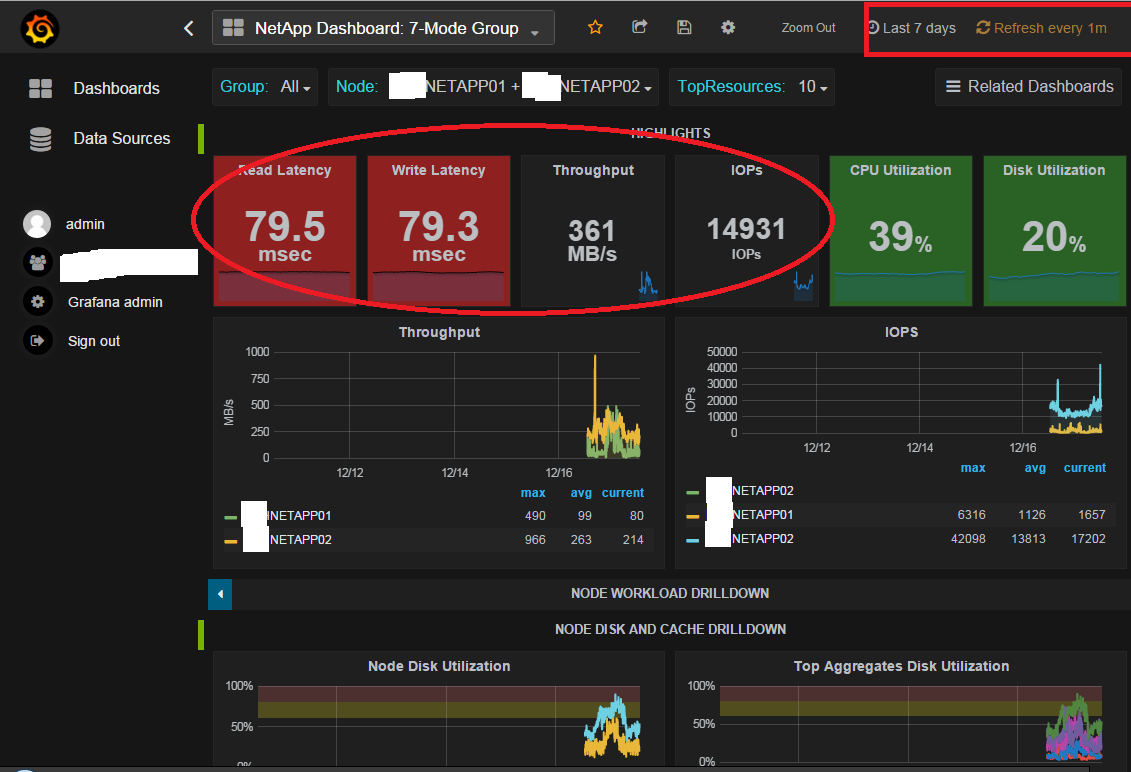The height and width of the screenshot is (772, 1131).
Task: Click the share dashboard icon
Action: [x=640, y=28]
